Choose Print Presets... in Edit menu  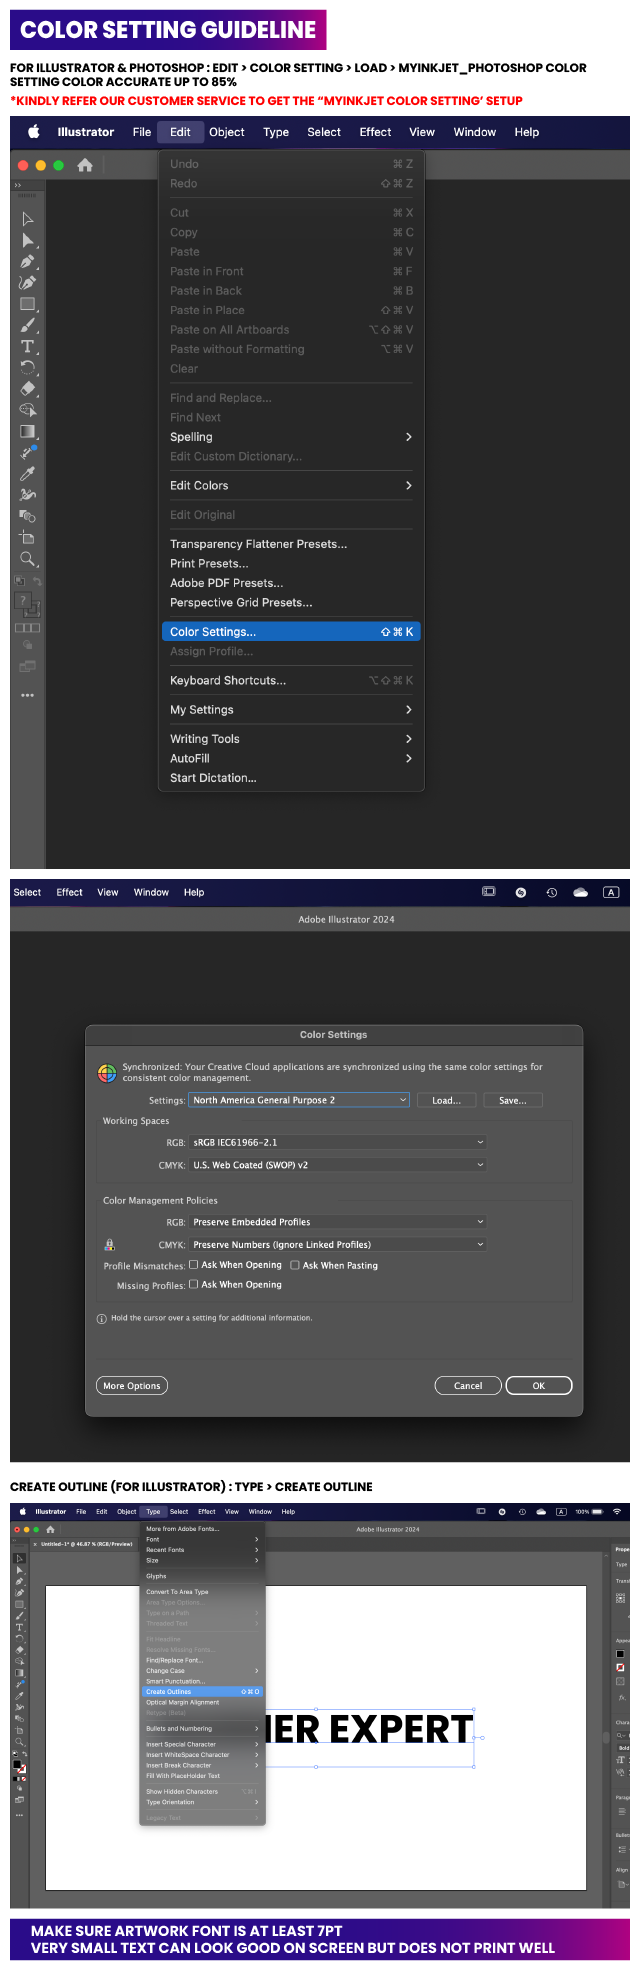click(291, 564)
